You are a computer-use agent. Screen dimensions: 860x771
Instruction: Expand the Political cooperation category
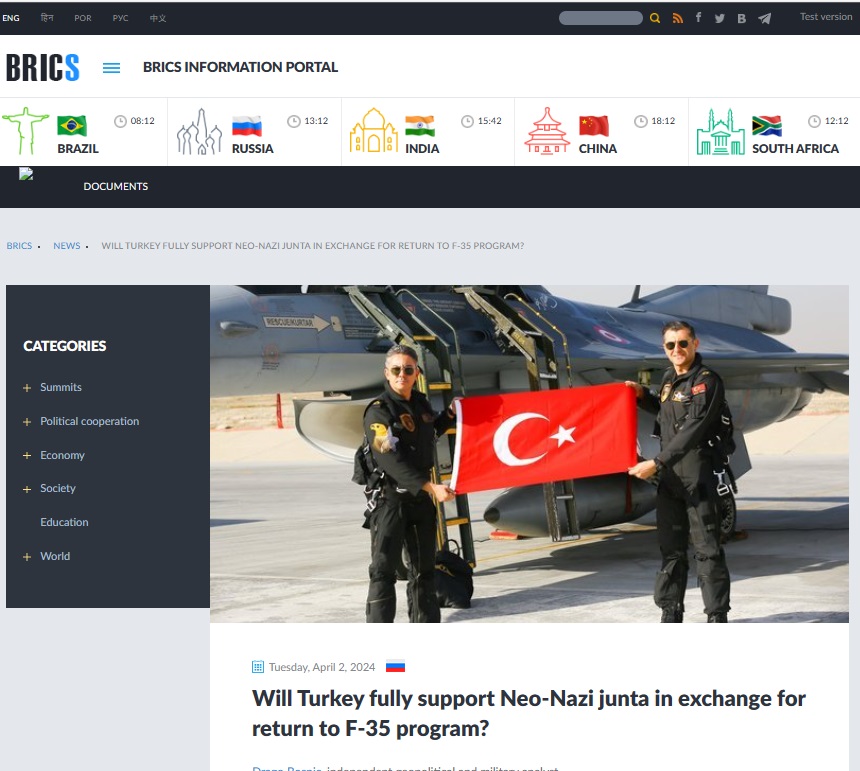27,422
